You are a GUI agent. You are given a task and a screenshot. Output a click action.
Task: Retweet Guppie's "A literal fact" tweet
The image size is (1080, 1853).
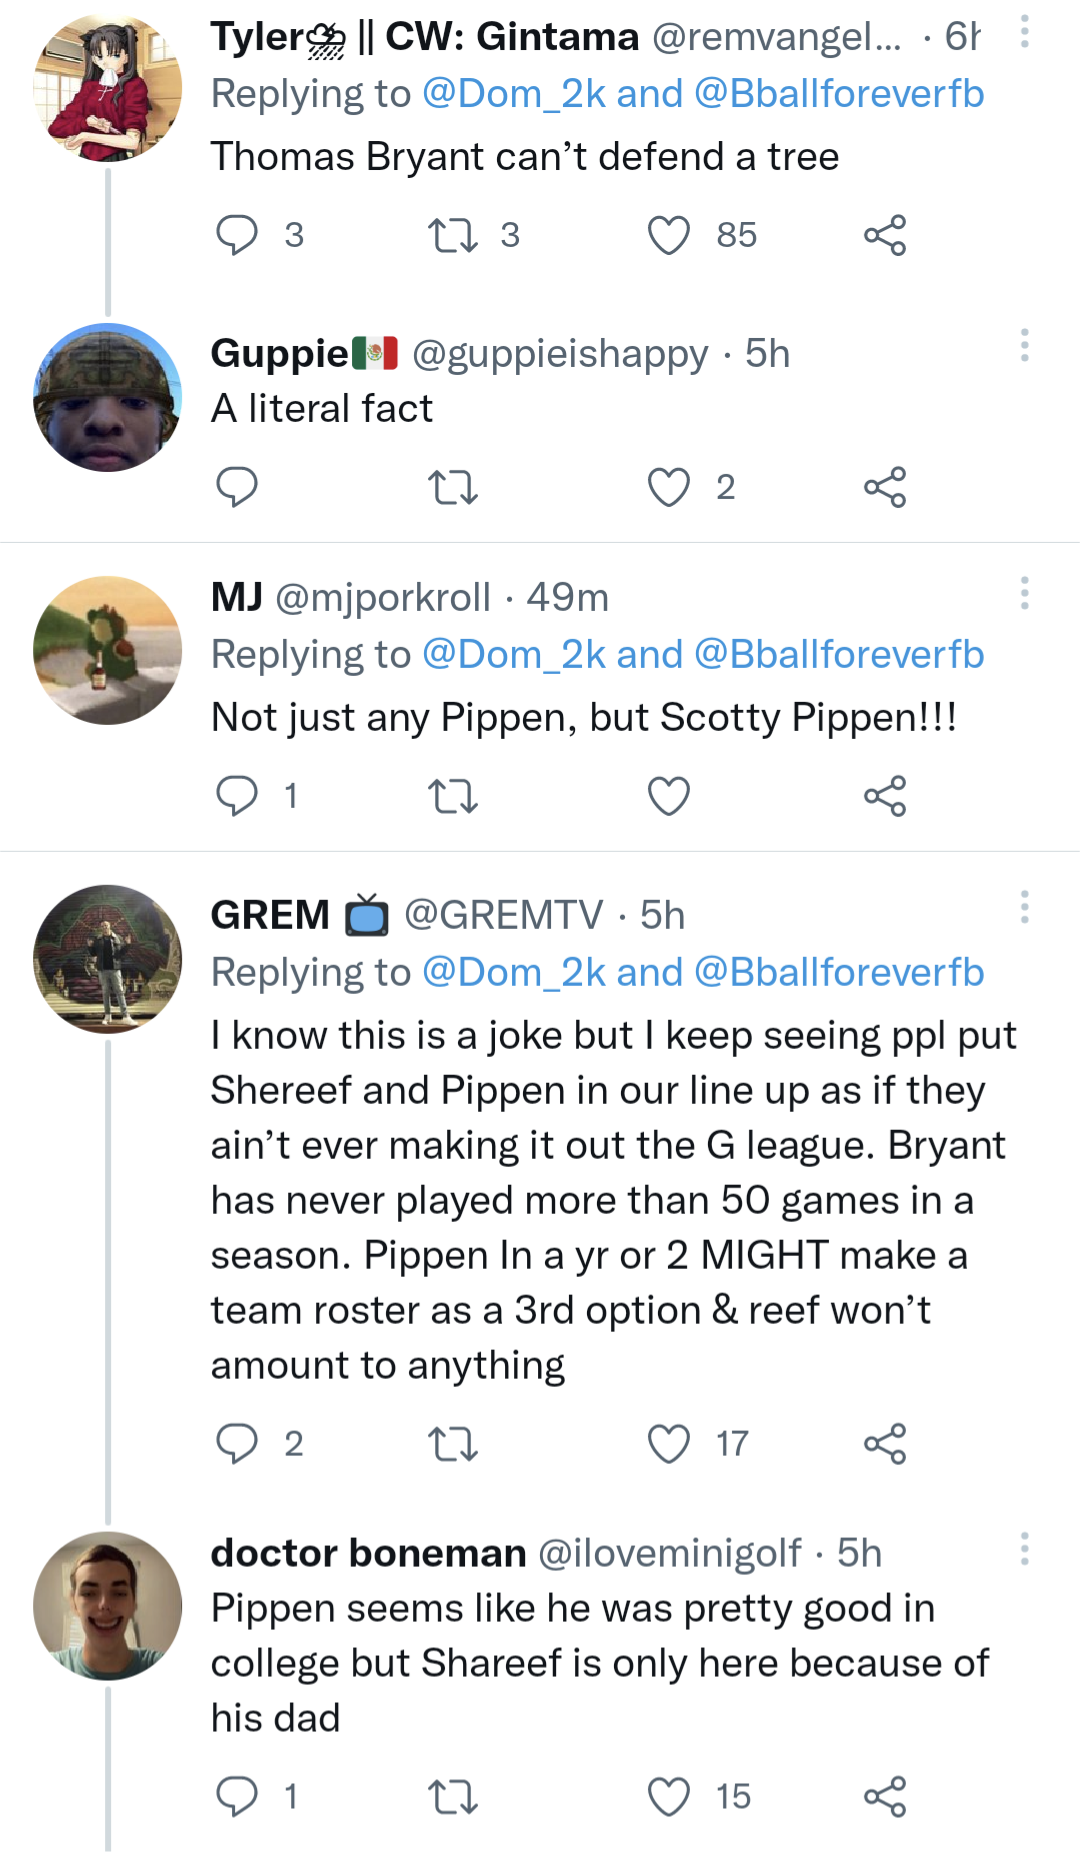click(453, 488)
